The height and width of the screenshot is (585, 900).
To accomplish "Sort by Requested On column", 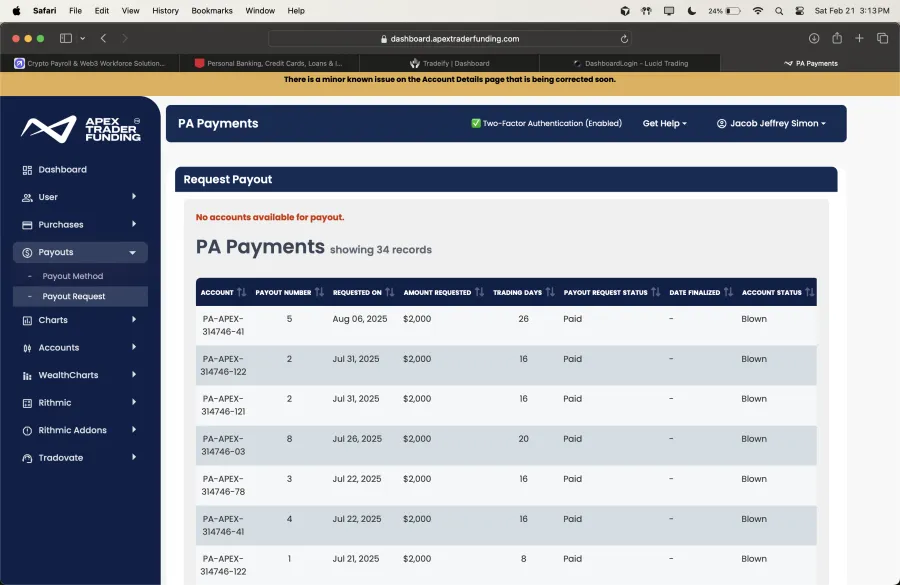I will (390, 292).
